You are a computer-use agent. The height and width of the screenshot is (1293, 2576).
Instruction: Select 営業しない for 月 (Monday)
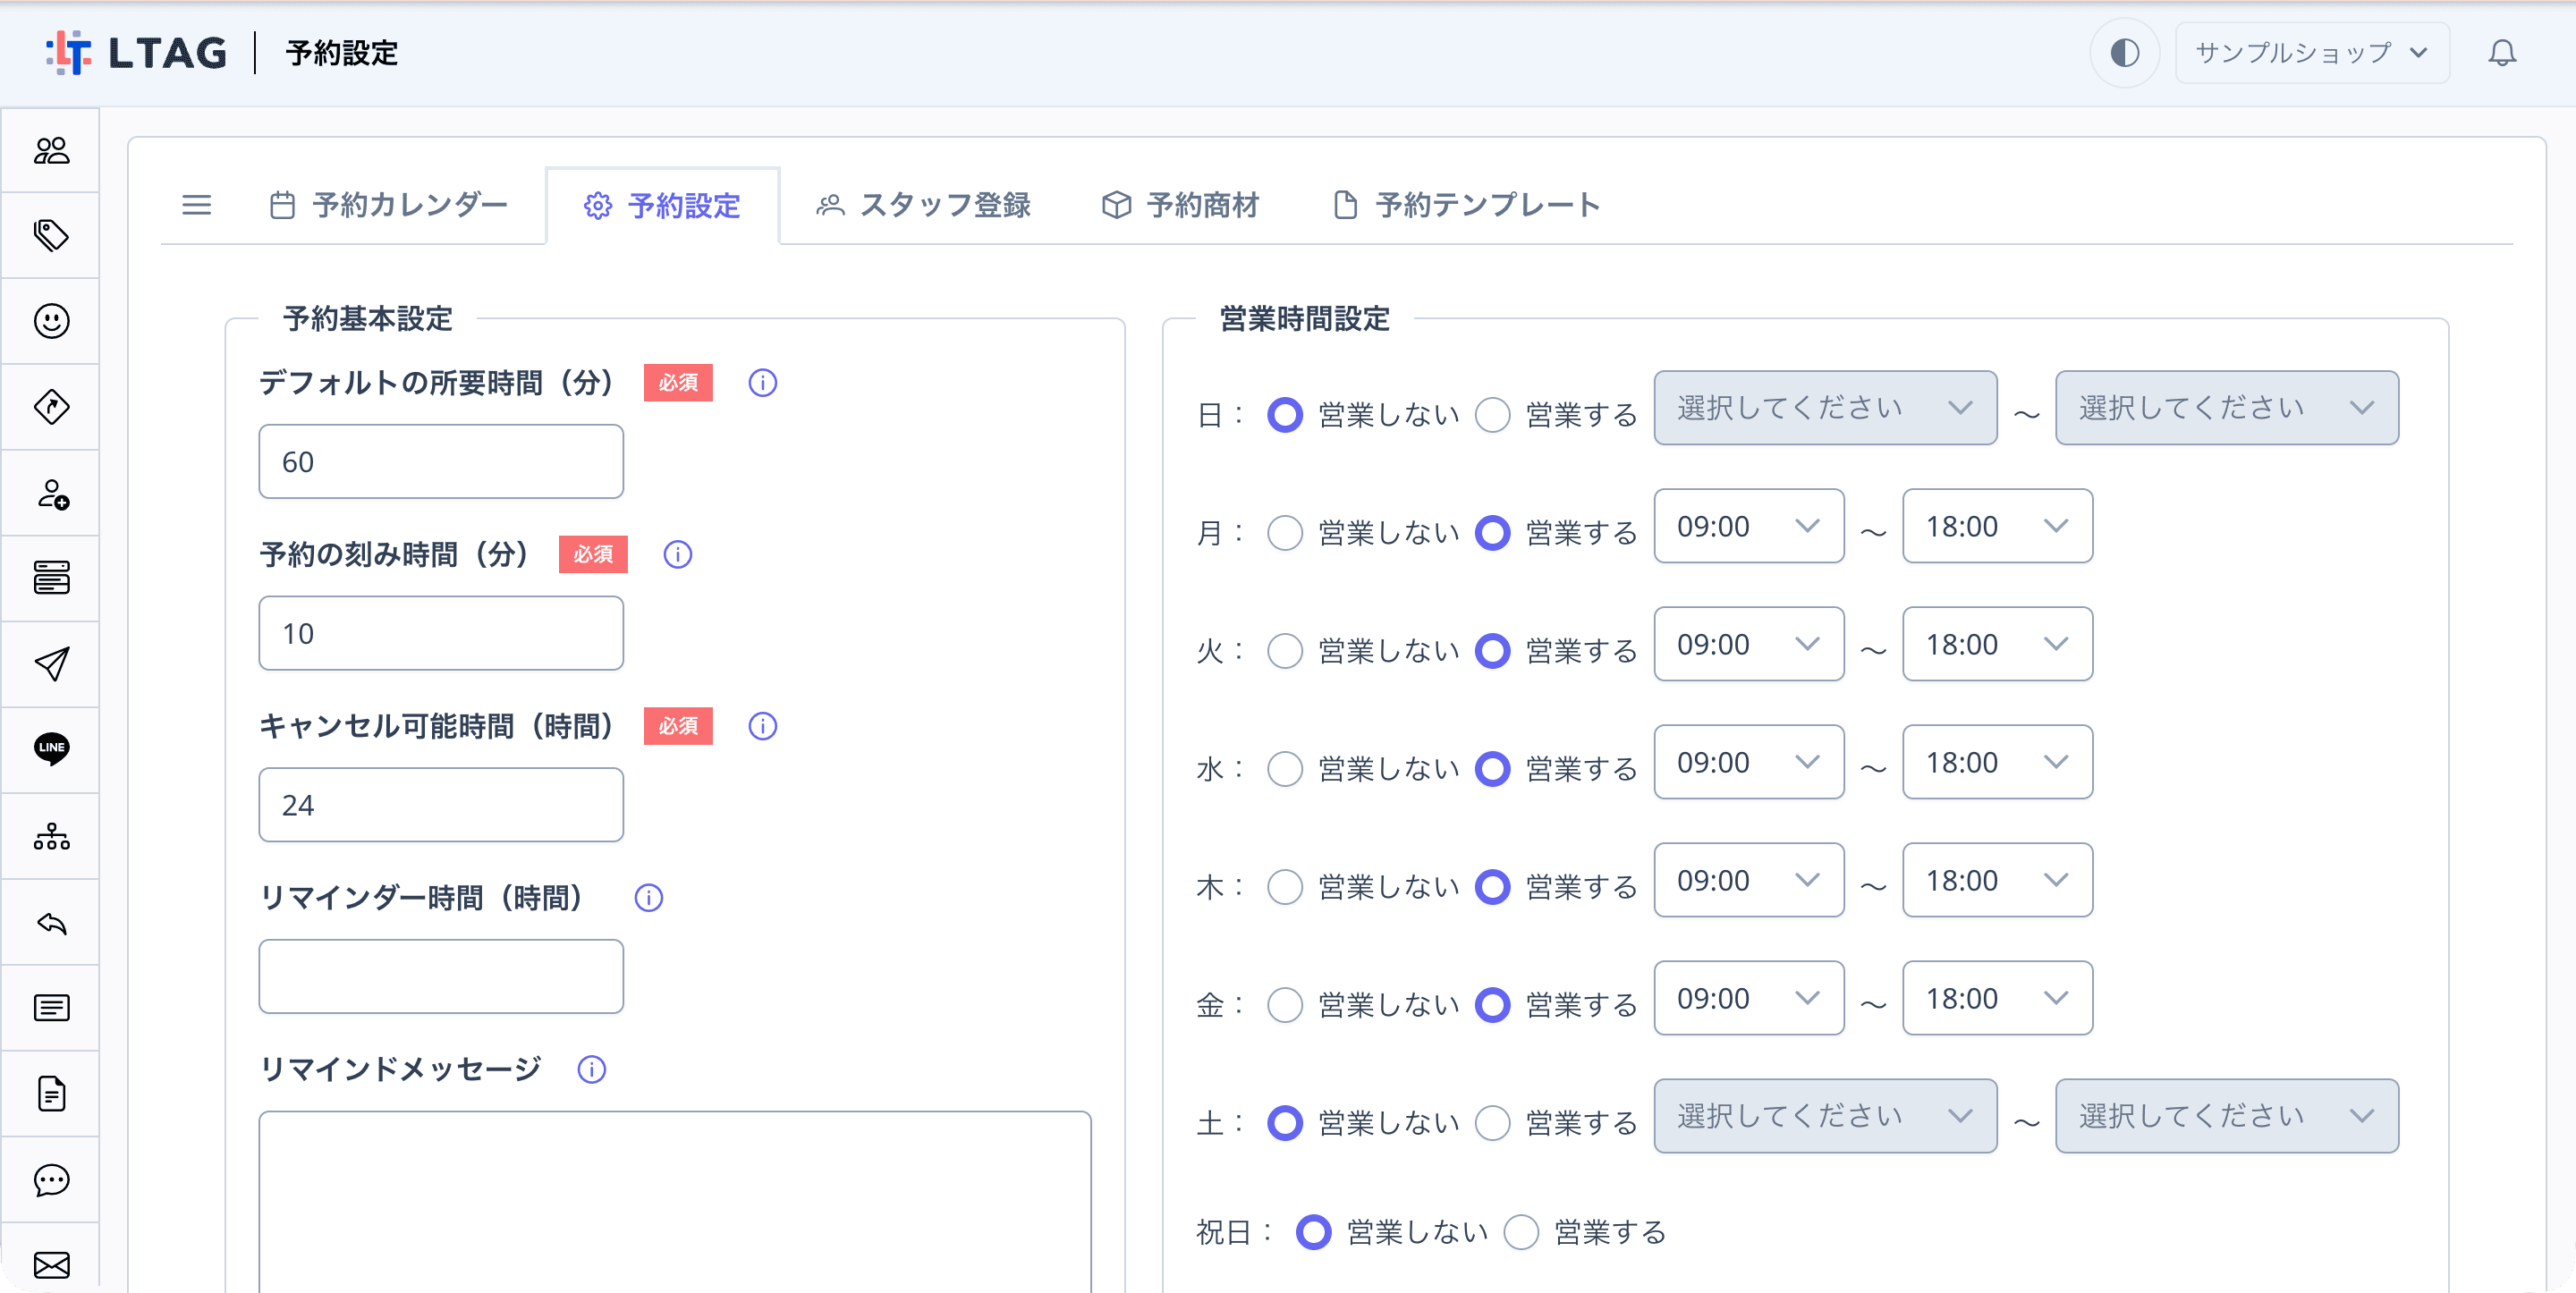point(1285,532)
